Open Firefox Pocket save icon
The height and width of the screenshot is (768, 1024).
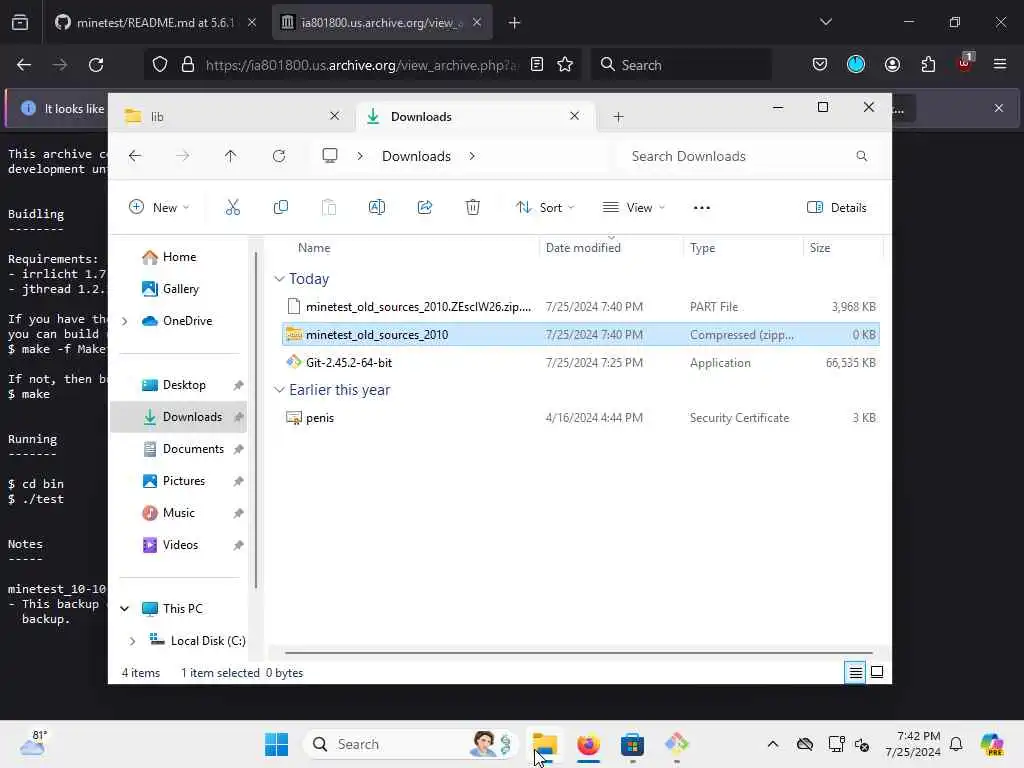point(820,65)
